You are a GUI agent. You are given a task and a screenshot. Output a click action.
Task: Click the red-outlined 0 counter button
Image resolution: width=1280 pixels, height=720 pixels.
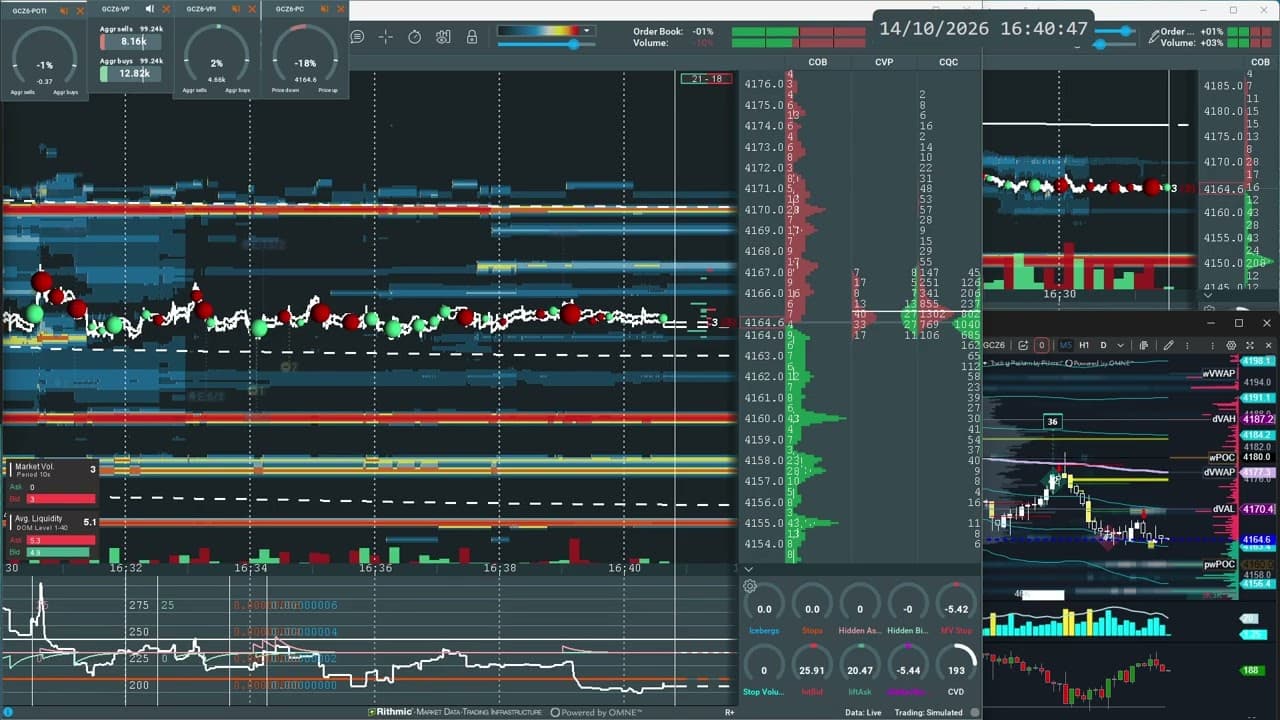[1041, 345]
